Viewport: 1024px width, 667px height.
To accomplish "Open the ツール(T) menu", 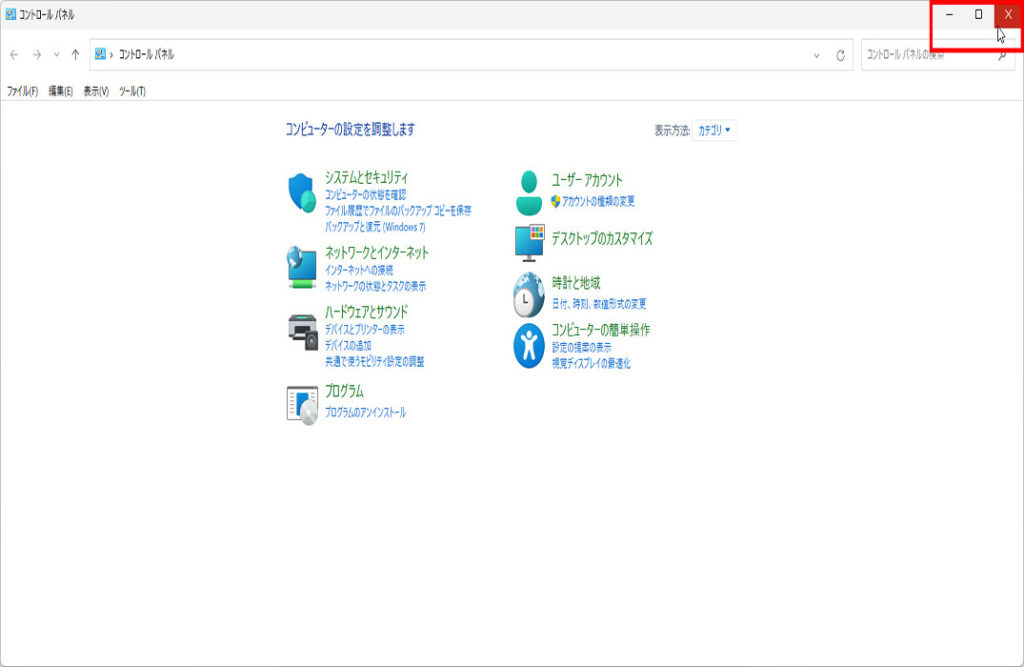I will point(132,91).
